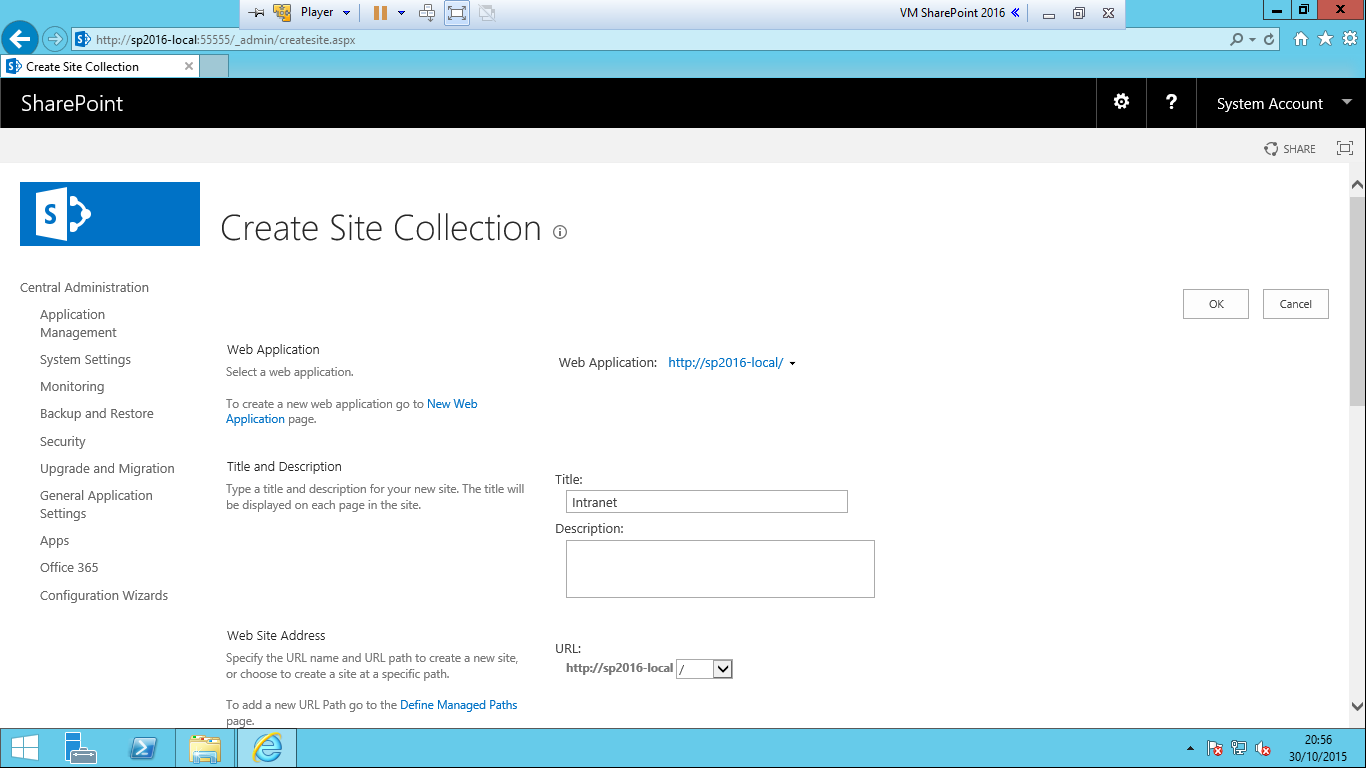The width and height of the screenshot is (1366, 768).
Task: Open Office 365 in the sidebar
Action: click(x=69, y=567)
